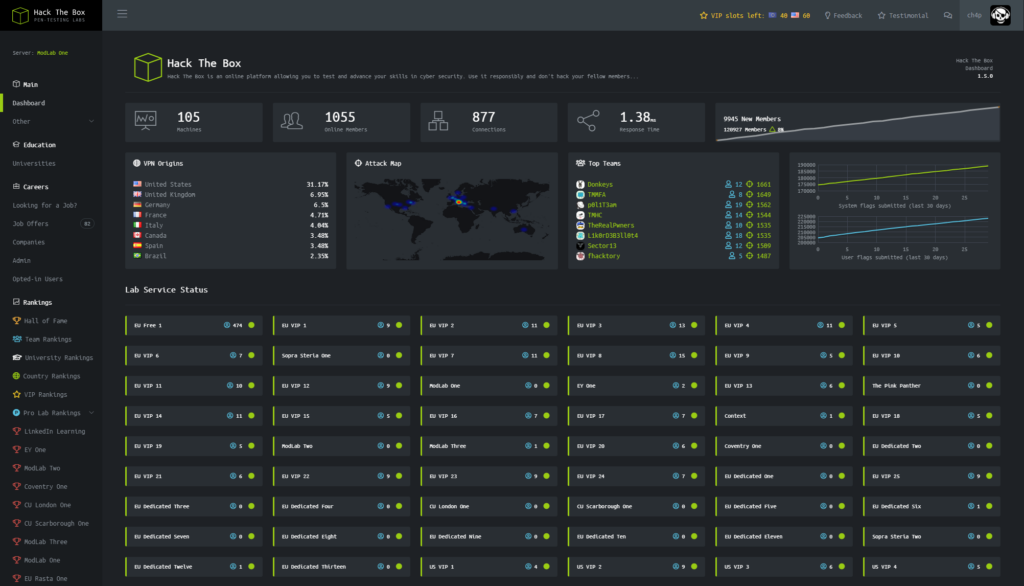
Task: Click the Hall of Fame trophy icon
Action: 17,321
